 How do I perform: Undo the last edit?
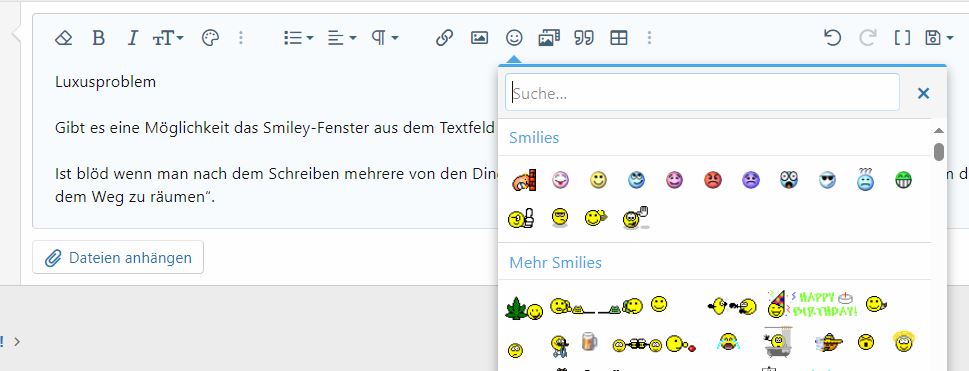(x=832, y=38)
